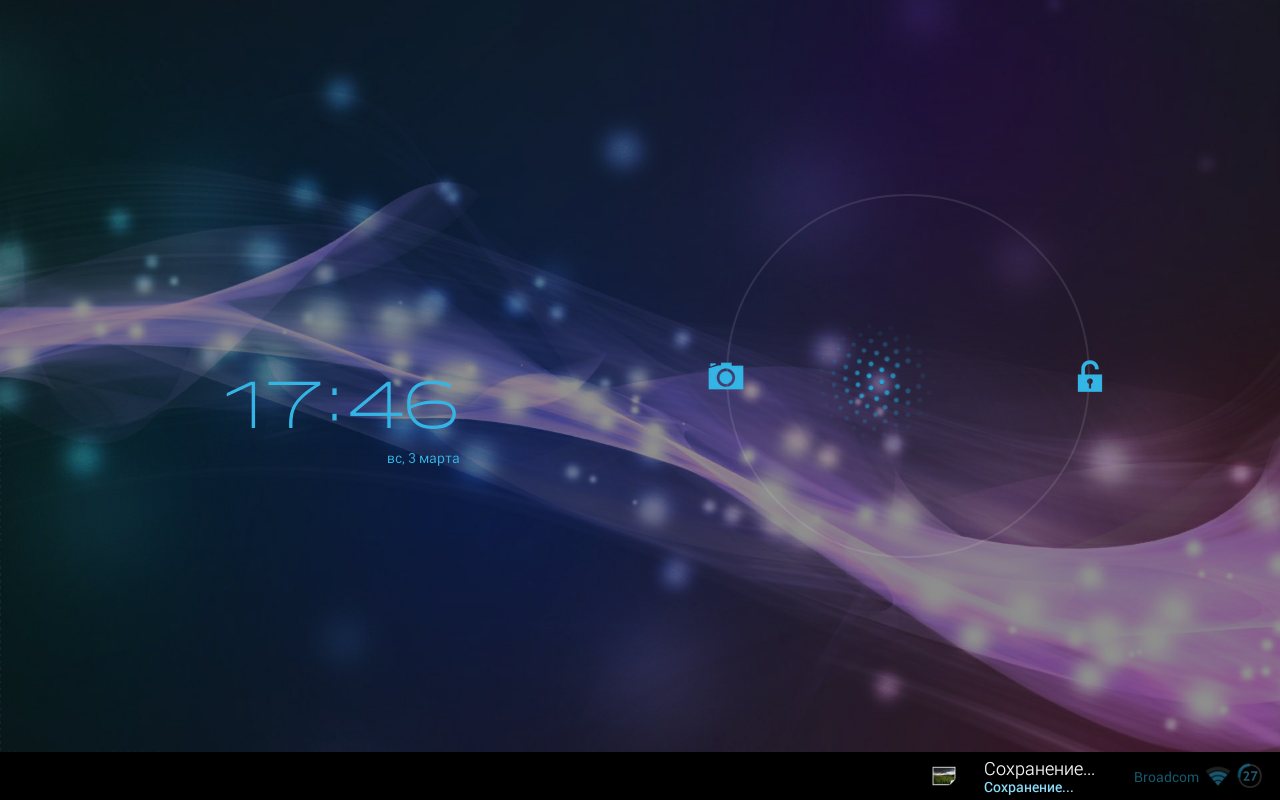Viewport: 1280px width, 800px height.
Task: Tap the camera shortcut icon
Action: coord(725,376)
